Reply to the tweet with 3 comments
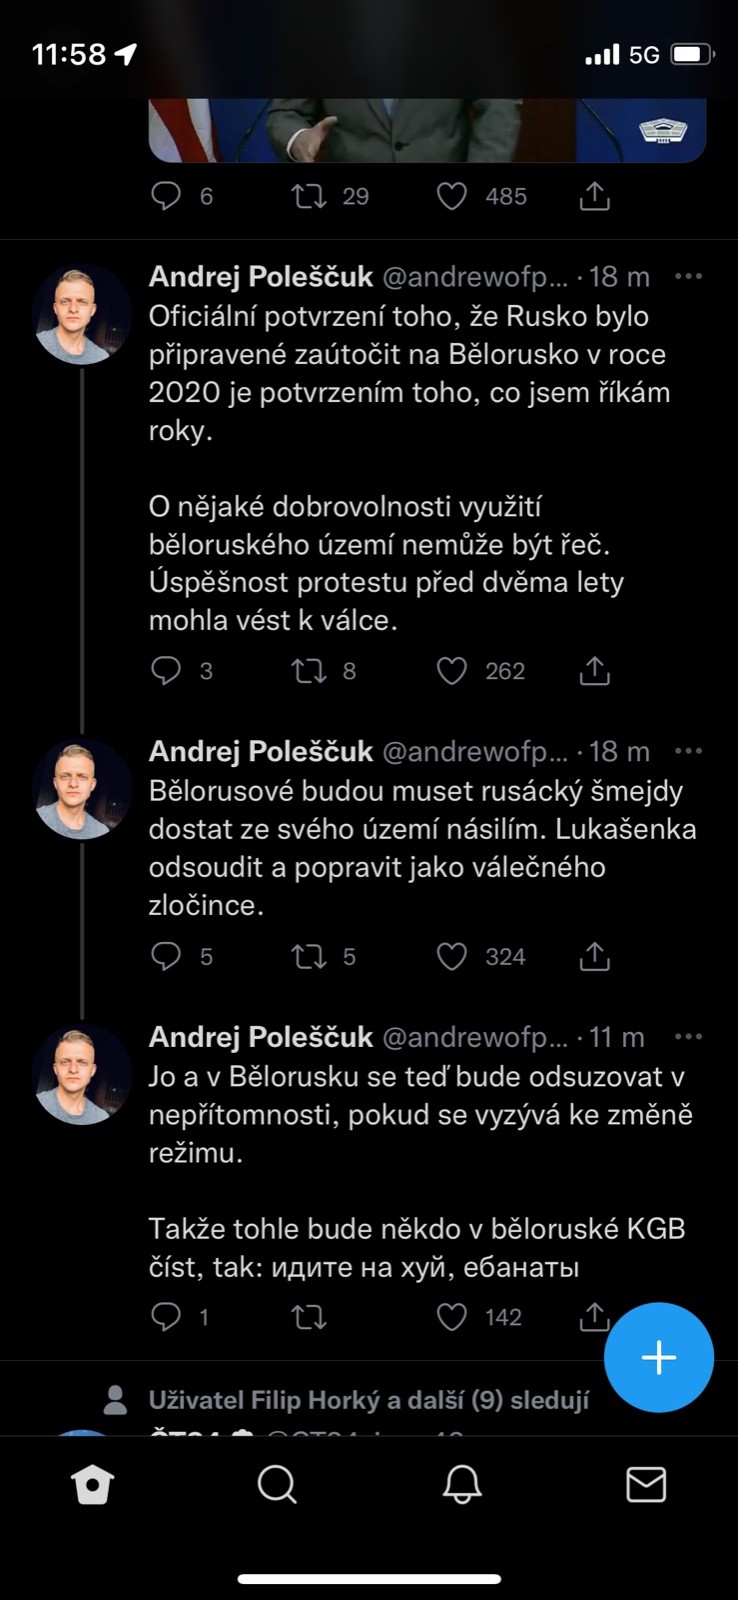Viewport: 738px width, 1600px height. [166, 671]
